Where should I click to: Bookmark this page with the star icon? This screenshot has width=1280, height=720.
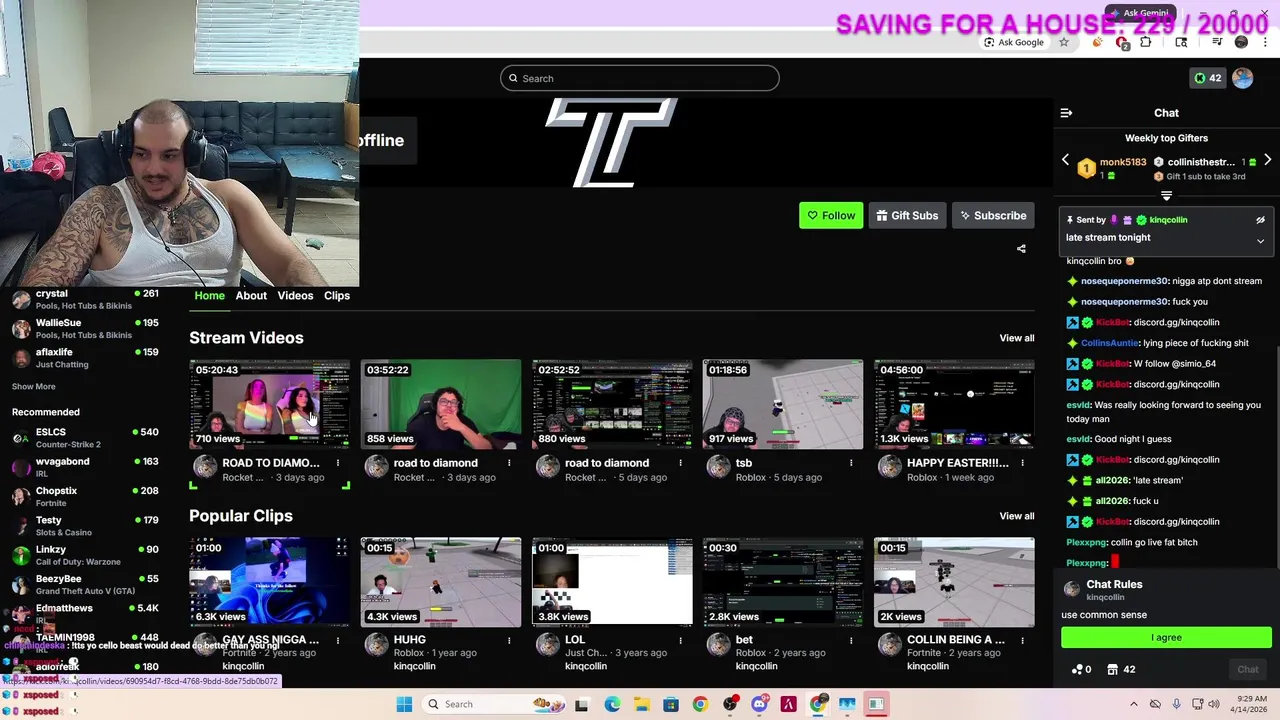1063,42
